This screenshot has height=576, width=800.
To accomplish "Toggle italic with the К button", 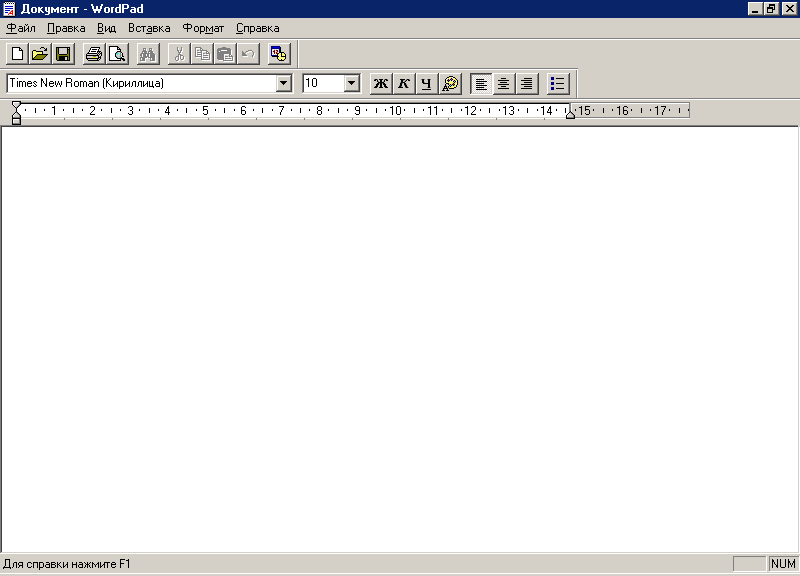I will coord(404,84).
